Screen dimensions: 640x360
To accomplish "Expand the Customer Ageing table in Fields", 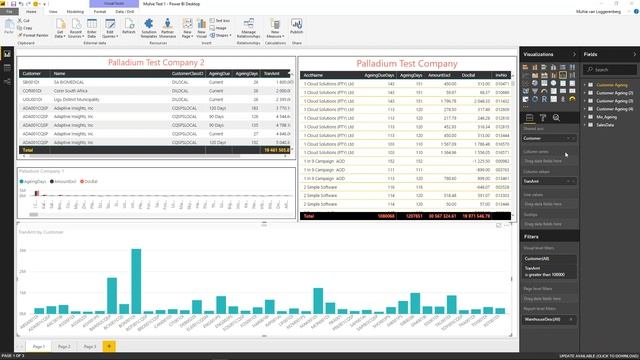I will [585, 85].
